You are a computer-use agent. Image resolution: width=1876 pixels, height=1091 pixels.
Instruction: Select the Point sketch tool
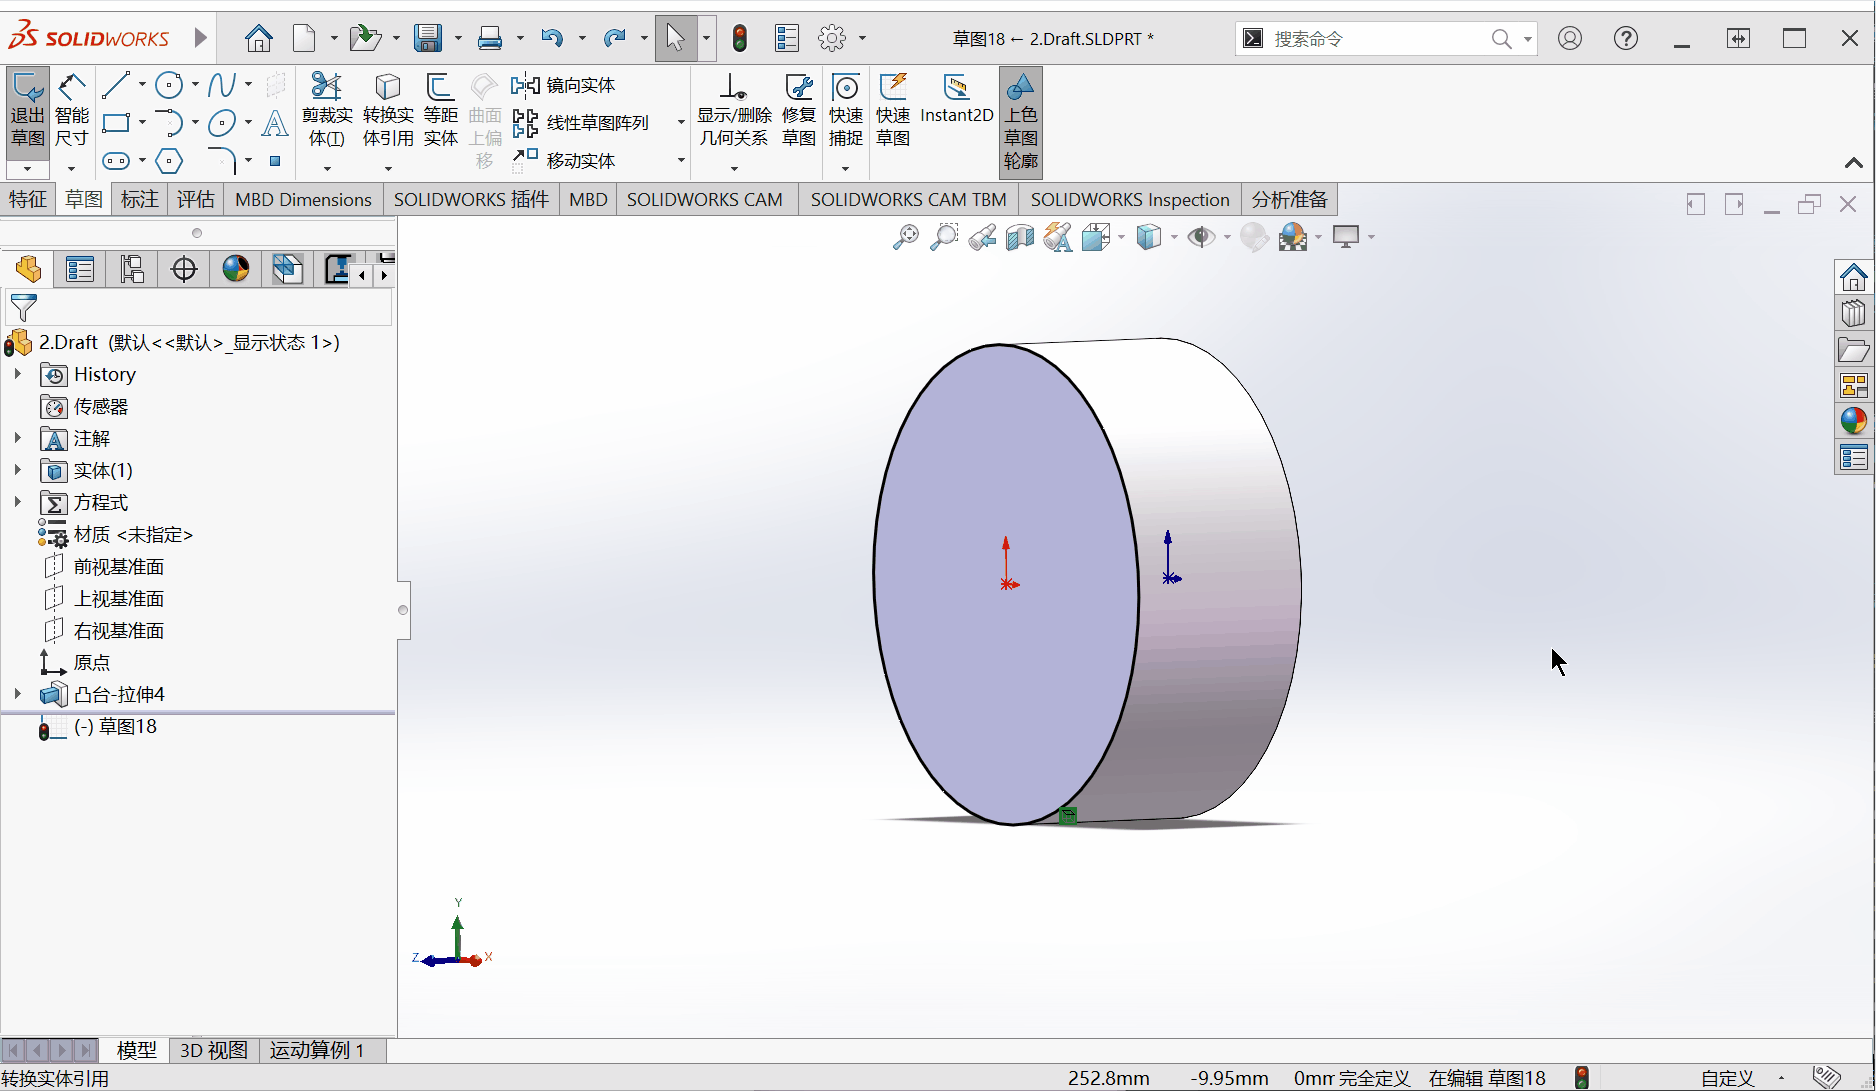[x=275, y=161]
